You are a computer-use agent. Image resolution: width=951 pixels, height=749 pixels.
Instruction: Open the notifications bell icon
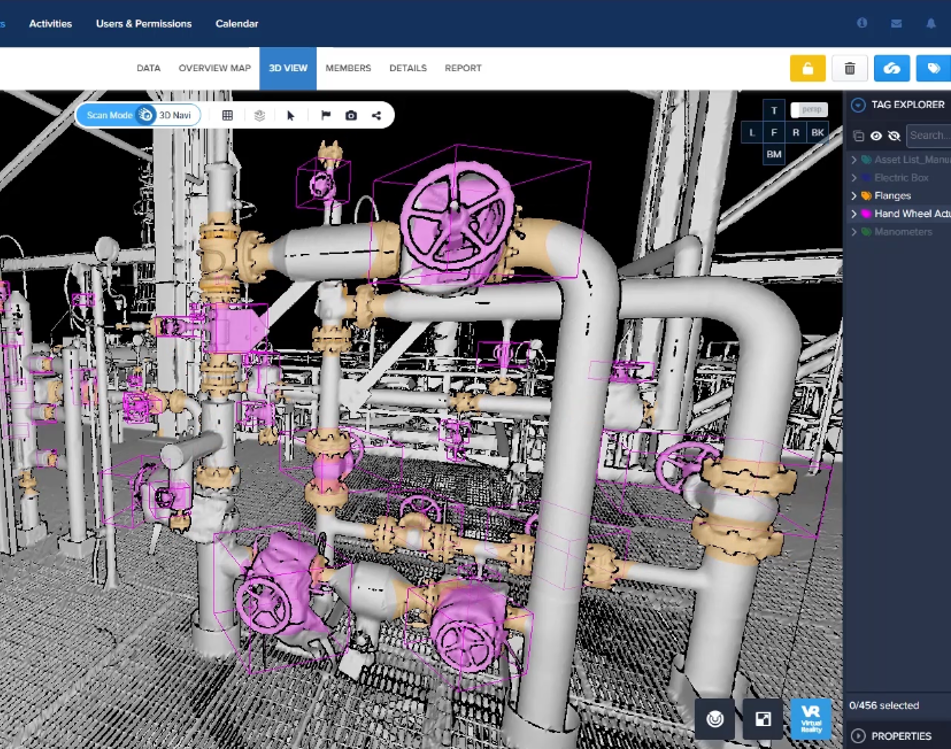(x=931, y=24)
